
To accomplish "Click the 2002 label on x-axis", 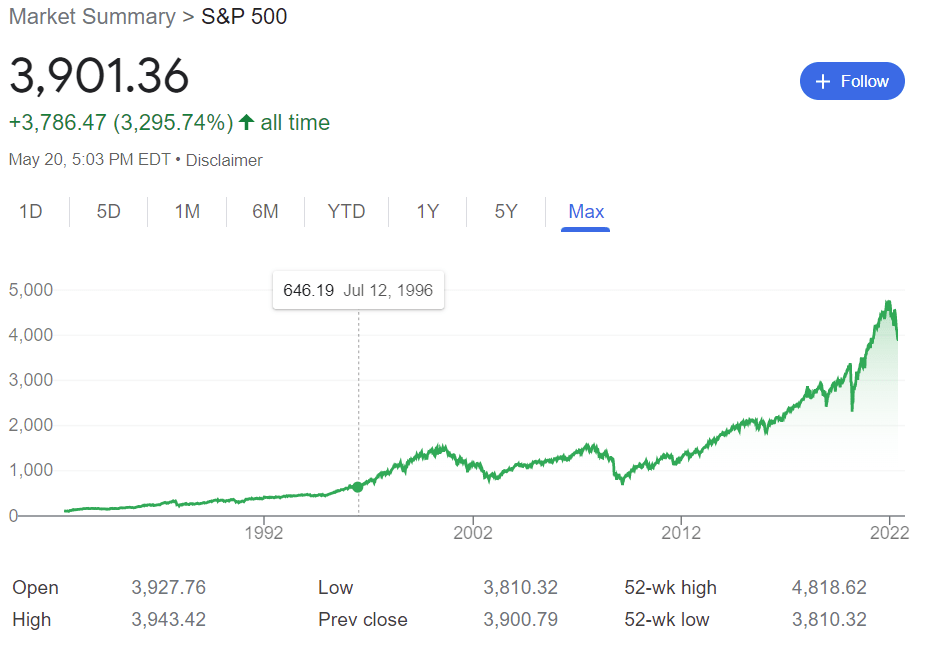I will 472,532.
